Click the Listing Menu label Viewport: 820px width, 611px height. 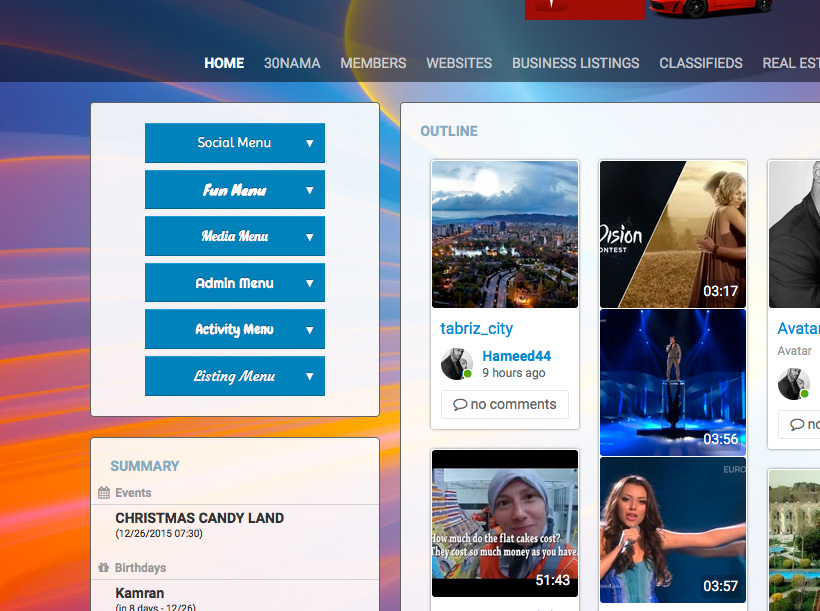(234, 376)
